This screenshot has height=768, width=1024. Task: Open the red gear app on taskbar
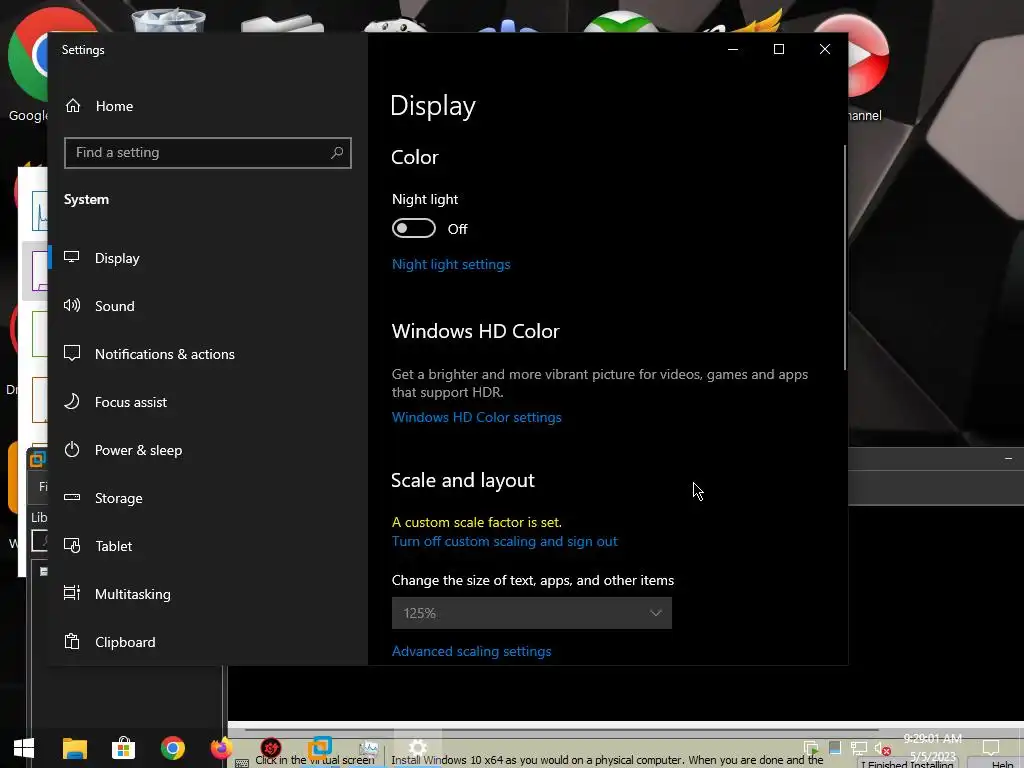coord(270,748)
